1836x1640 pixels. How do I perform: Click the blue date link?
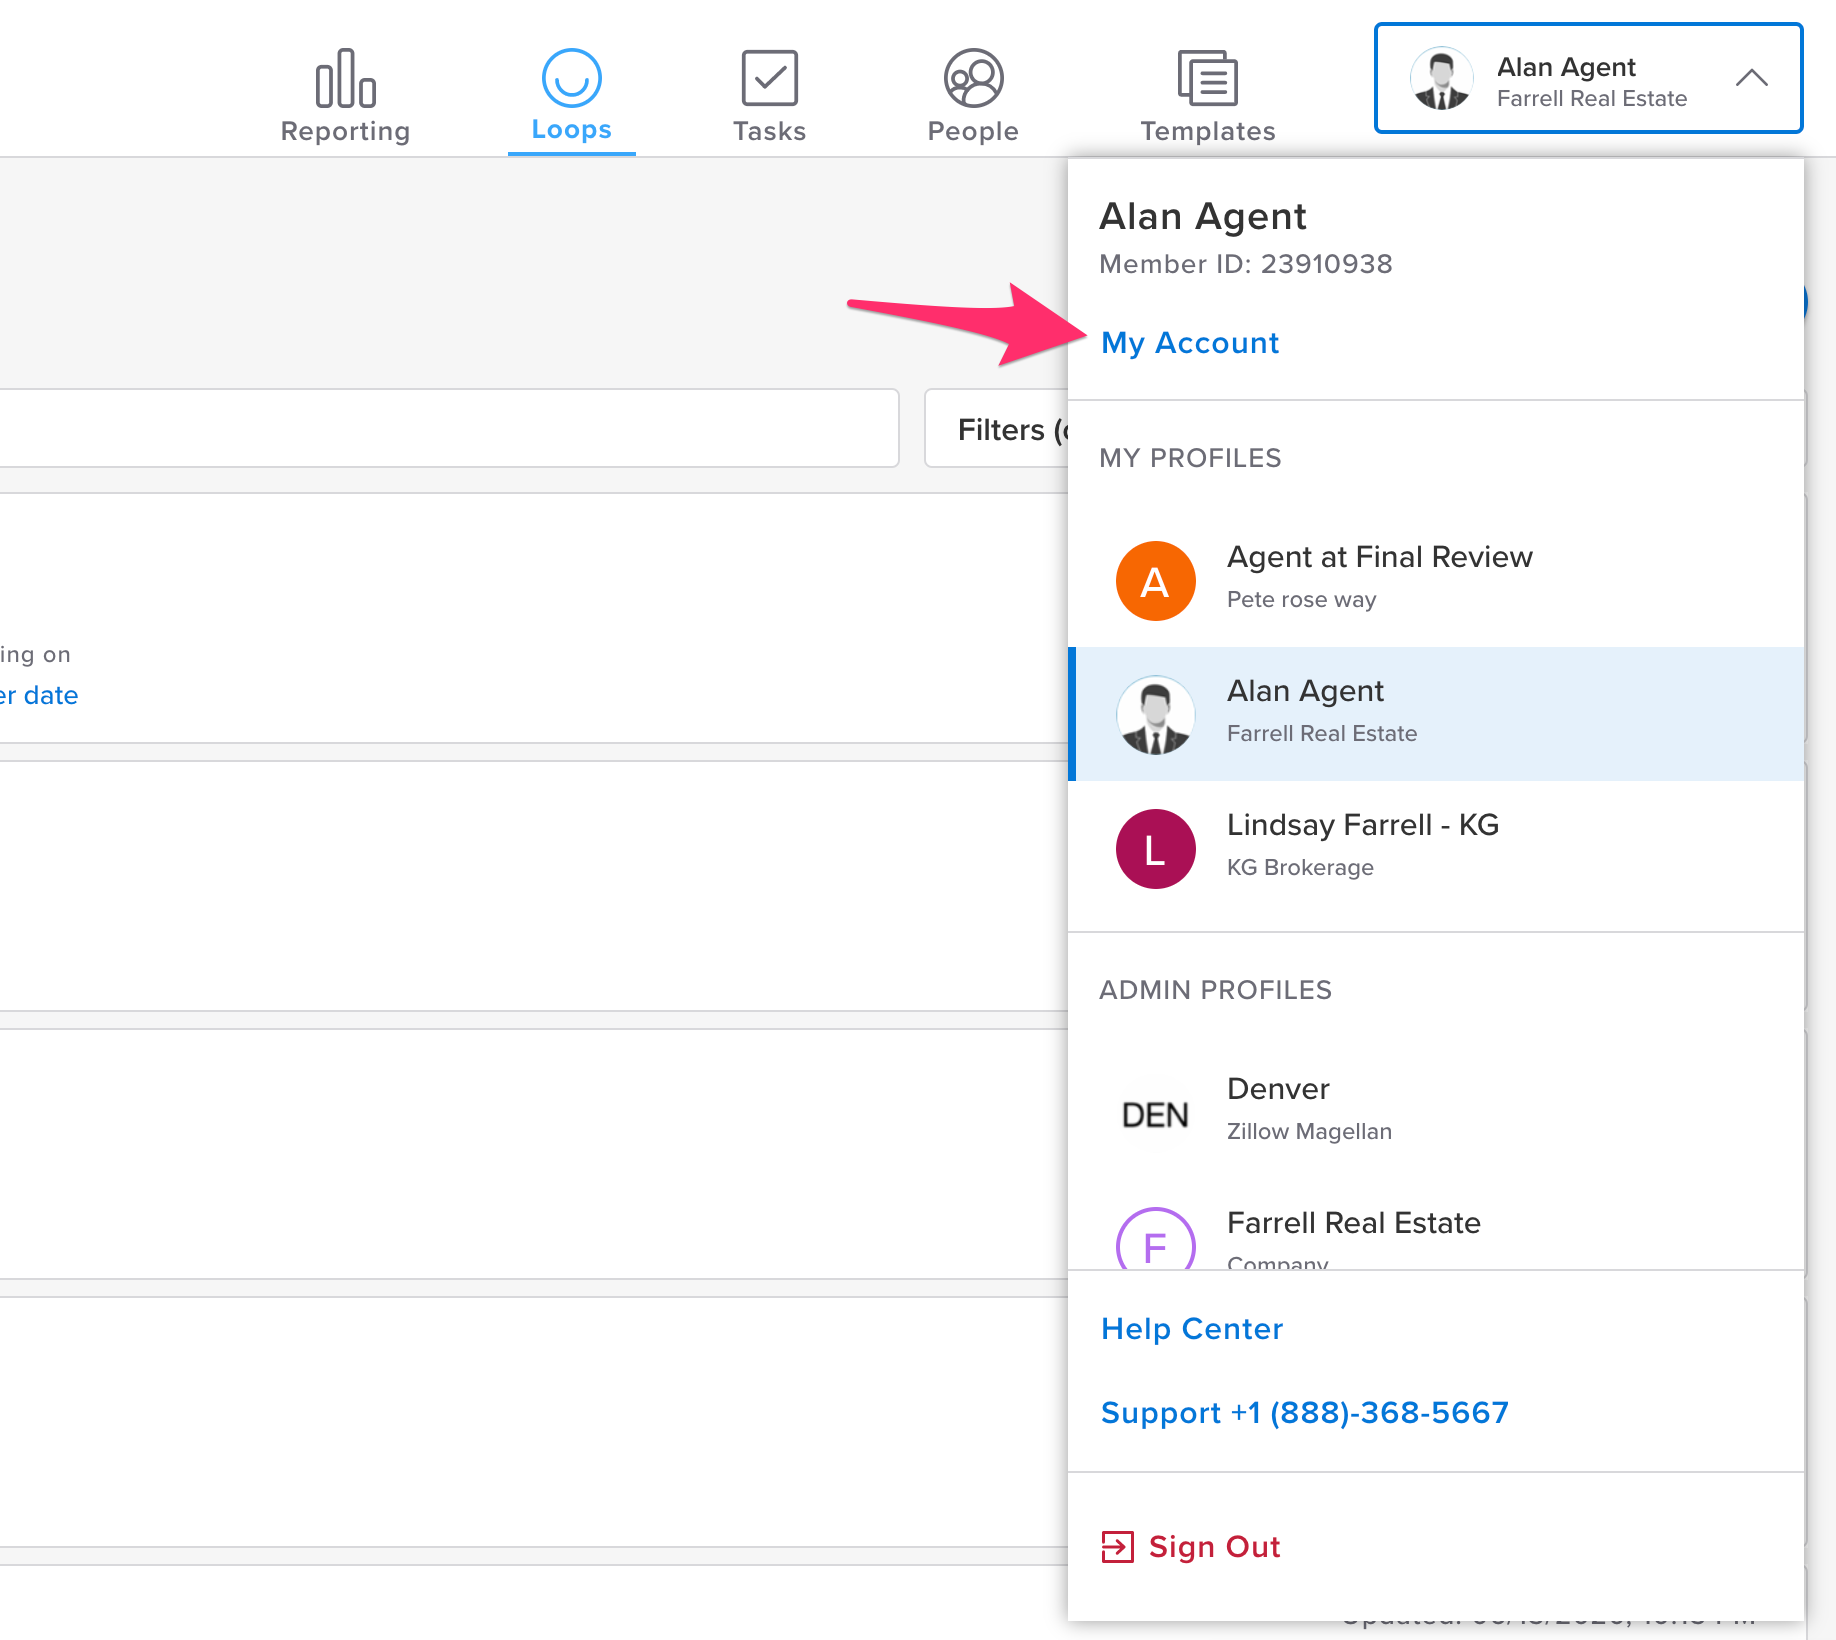tap(38, 695)
